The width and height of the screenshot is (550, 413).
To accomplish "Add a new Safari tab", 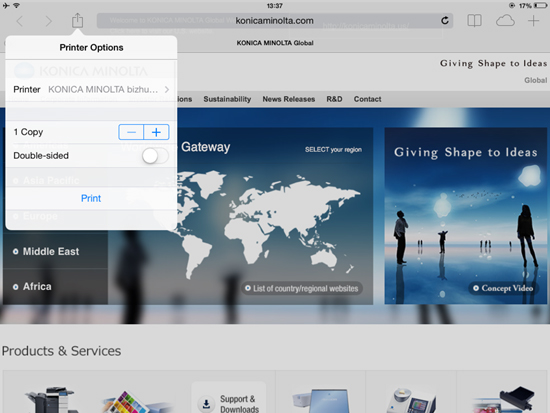I will [x=534, y=21].
